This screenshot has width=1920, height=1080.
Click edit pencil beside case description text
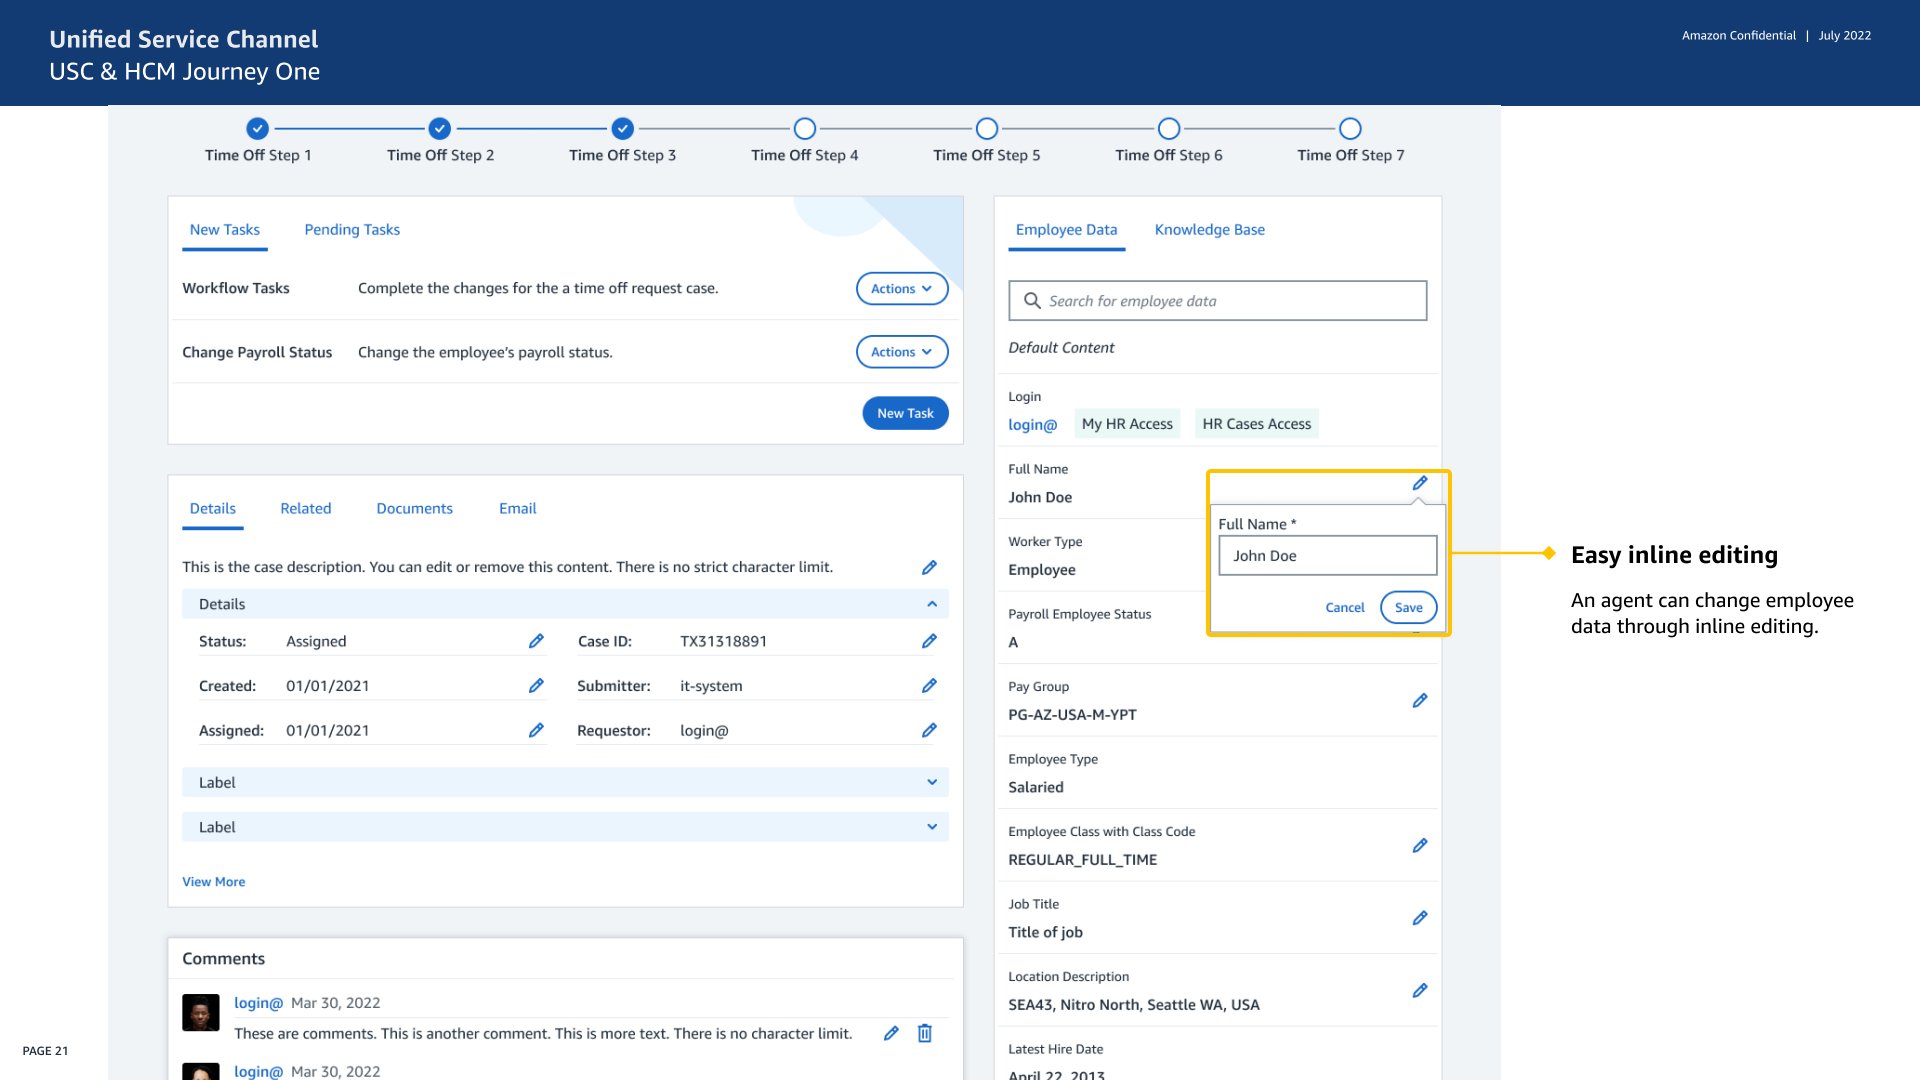tap(929, 567)
